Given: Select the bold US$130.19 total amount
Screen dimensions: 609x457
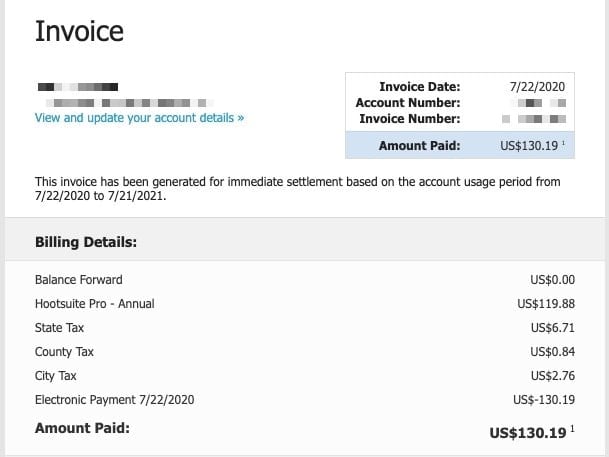Looking at the screenshot, I should coord(528,433).
